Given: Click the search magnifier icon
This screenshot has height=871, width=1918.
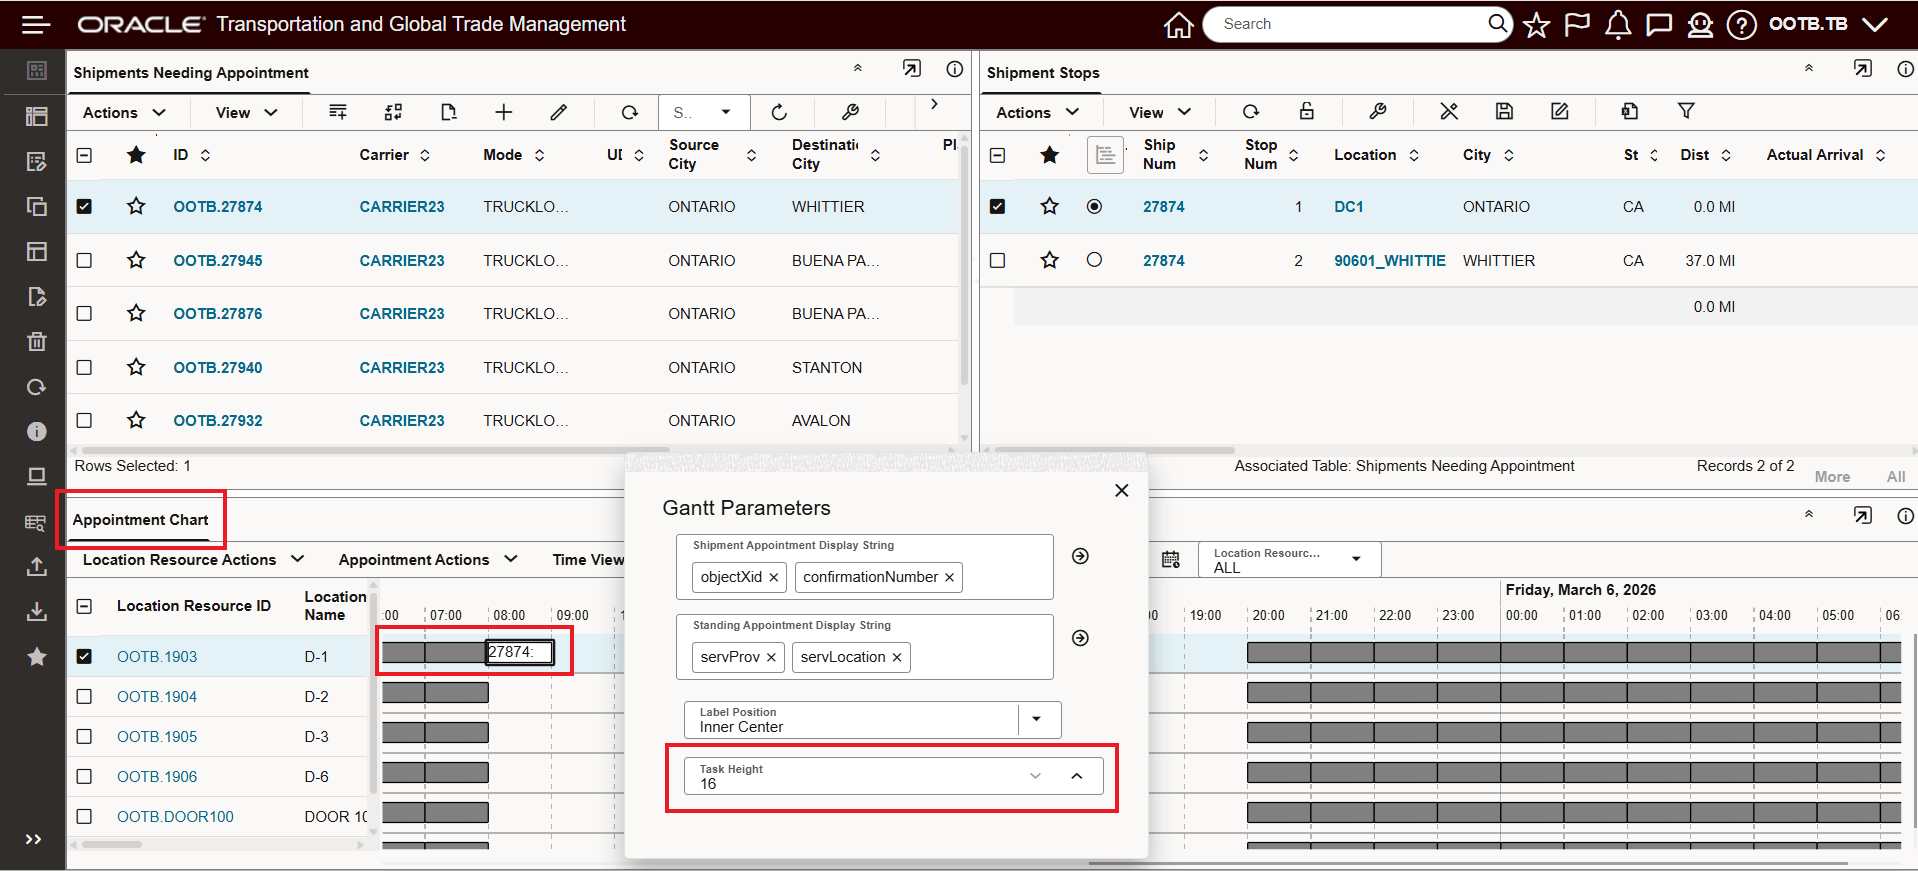Looking at the screenshot, I should pyautogui.click(x=1497, y=23).
